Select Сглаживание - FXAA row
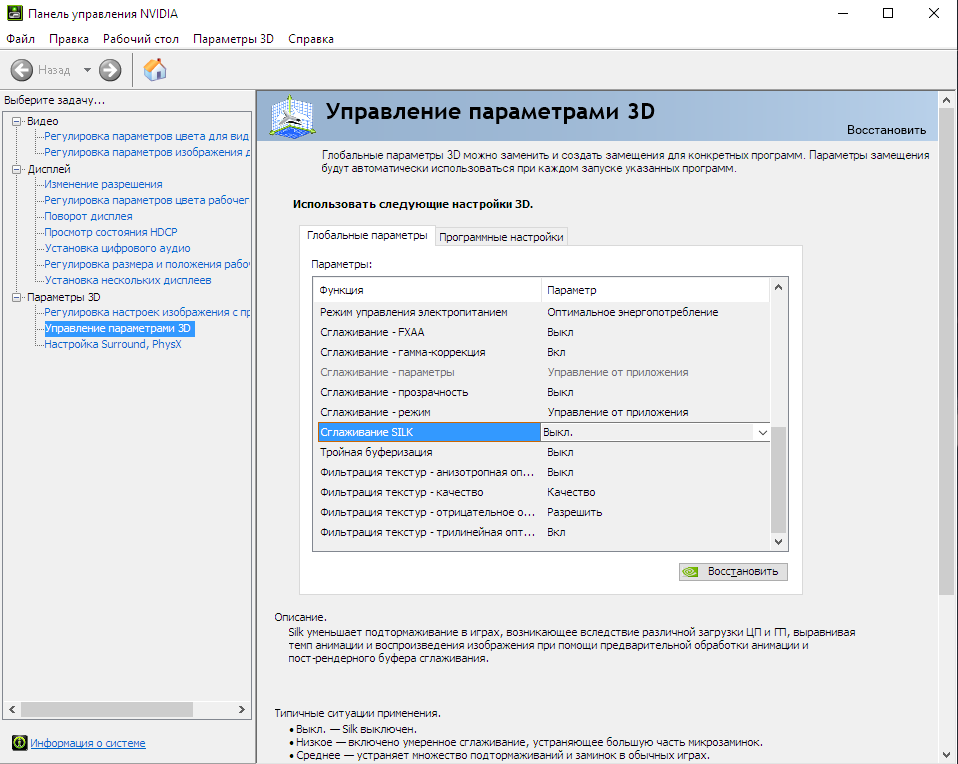 point(541,332)
